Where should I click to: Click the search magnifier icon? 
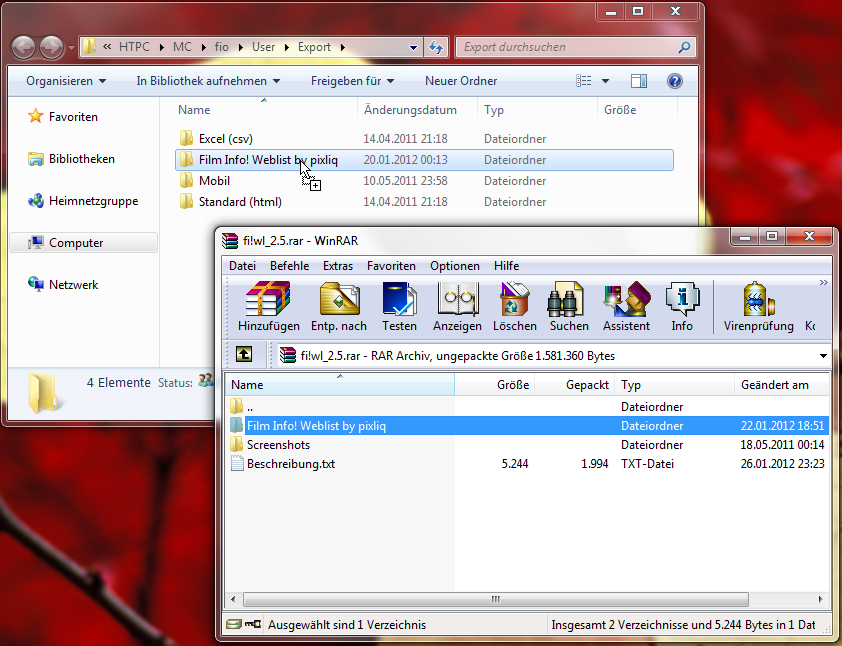(685, 47)
